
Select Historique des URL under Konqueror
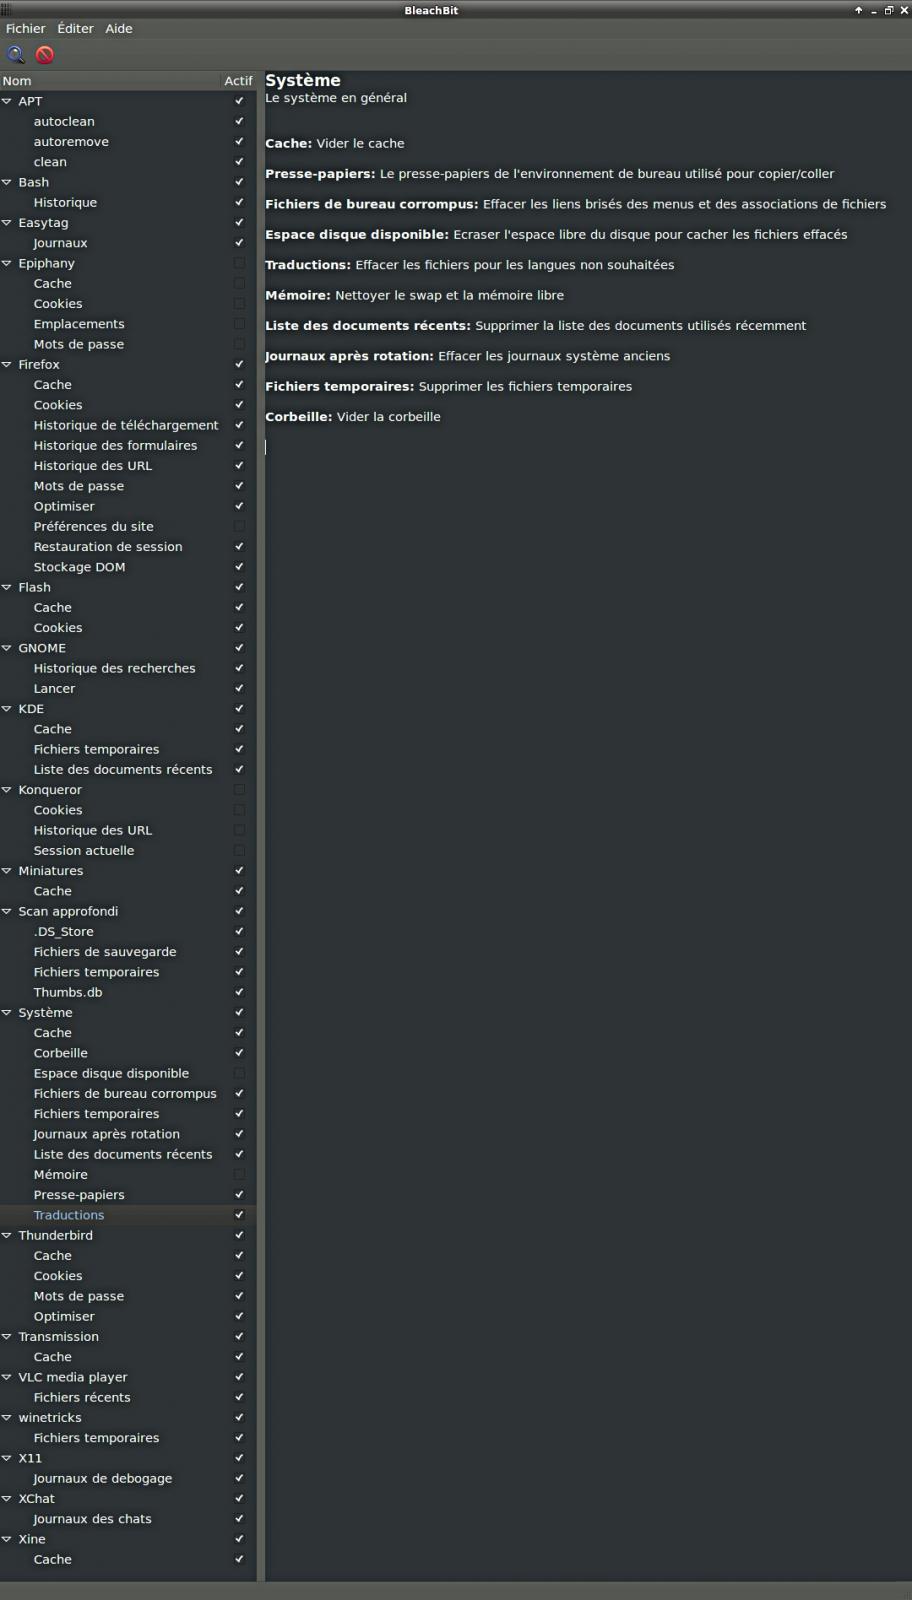tap(128, 830)
